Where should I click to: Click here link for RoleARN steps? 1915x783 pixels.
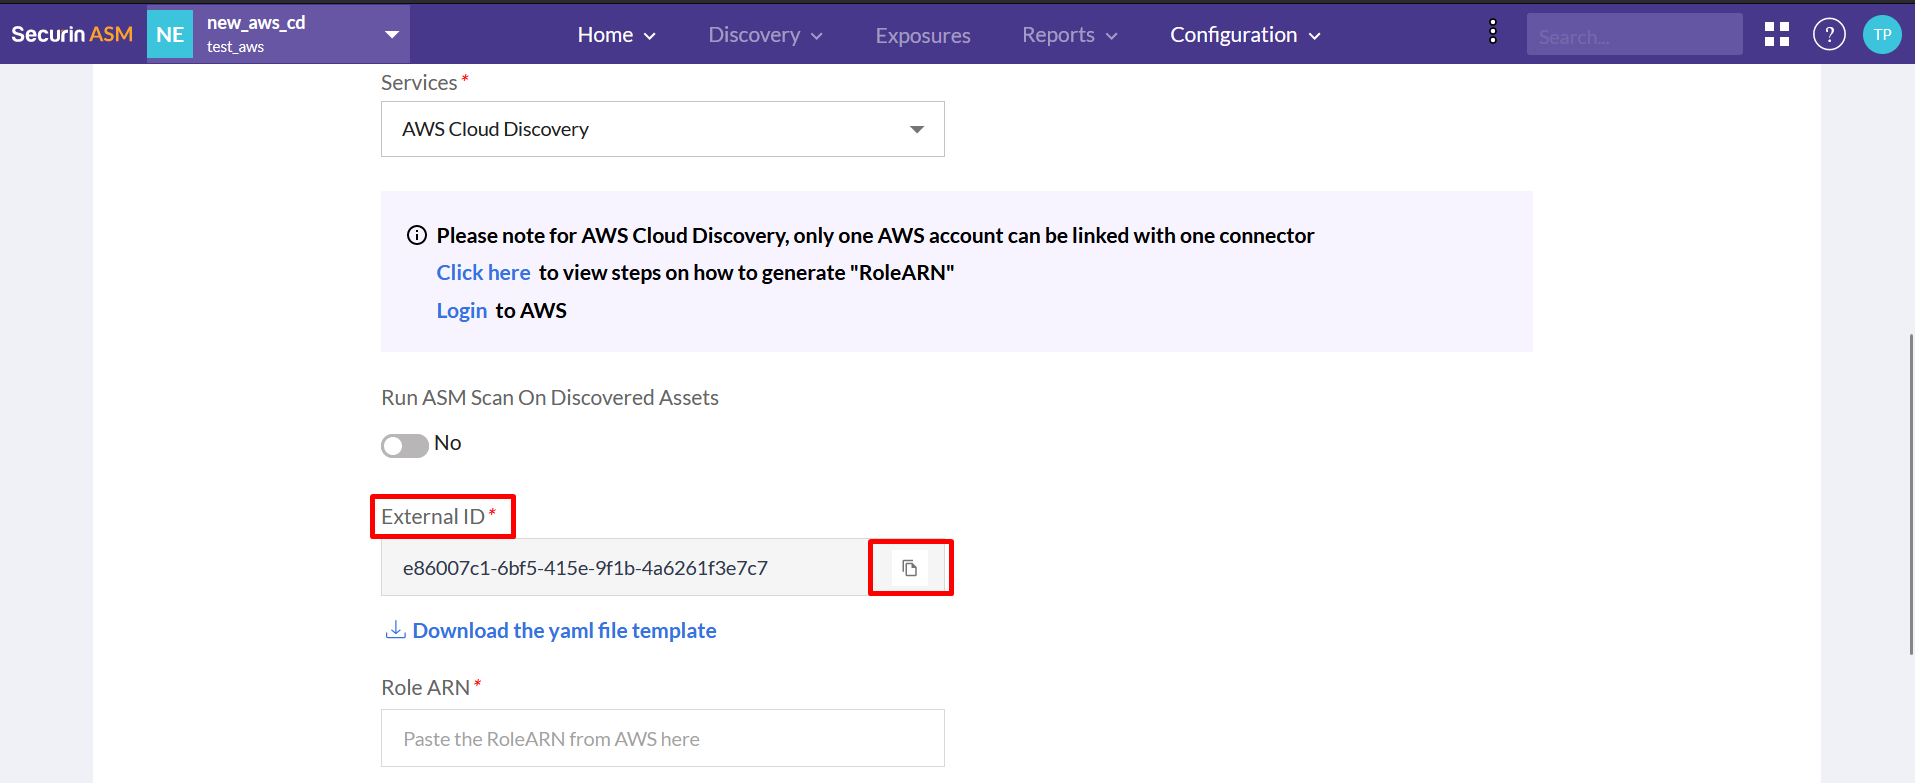[483, 273]
